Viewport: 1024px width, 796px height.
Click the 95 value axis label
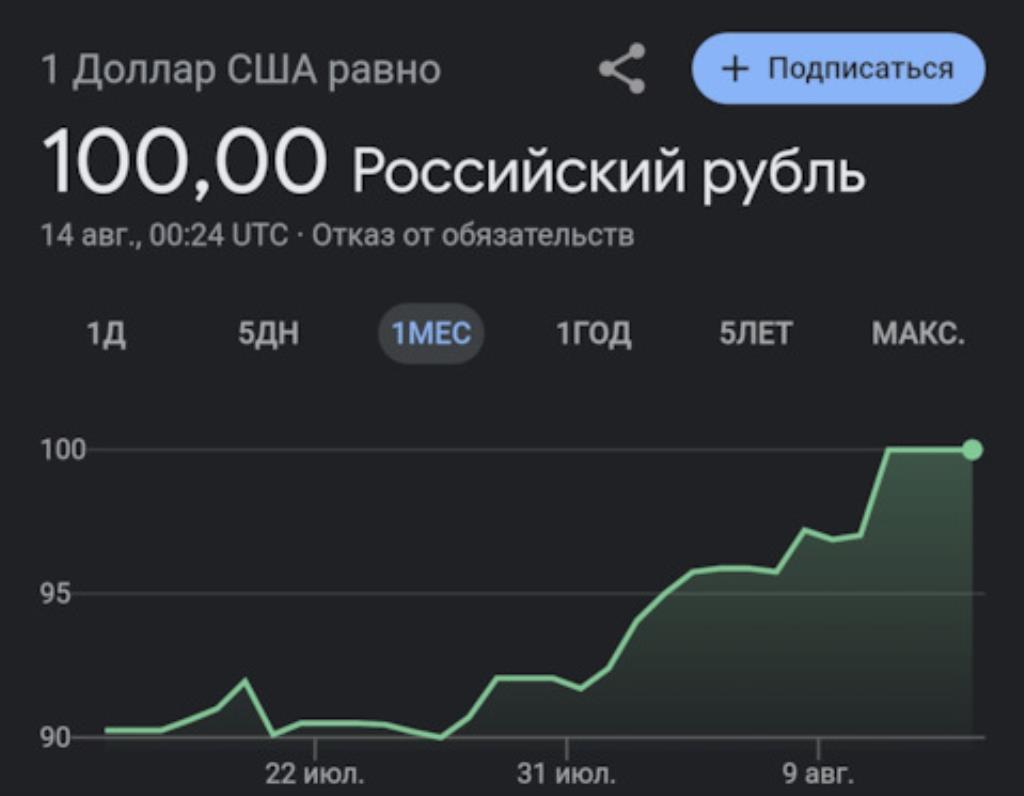click(56, 594)
